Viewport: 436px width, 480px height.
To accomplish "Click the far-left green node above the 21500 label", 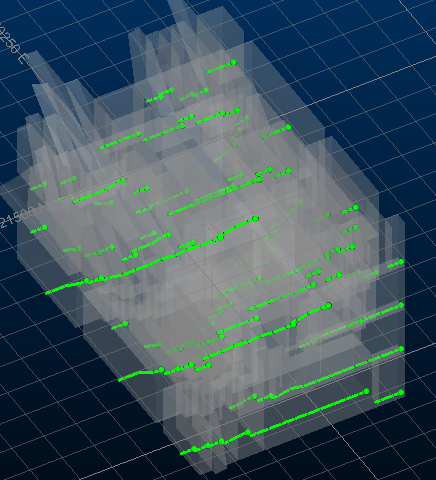I will point(45,184).
